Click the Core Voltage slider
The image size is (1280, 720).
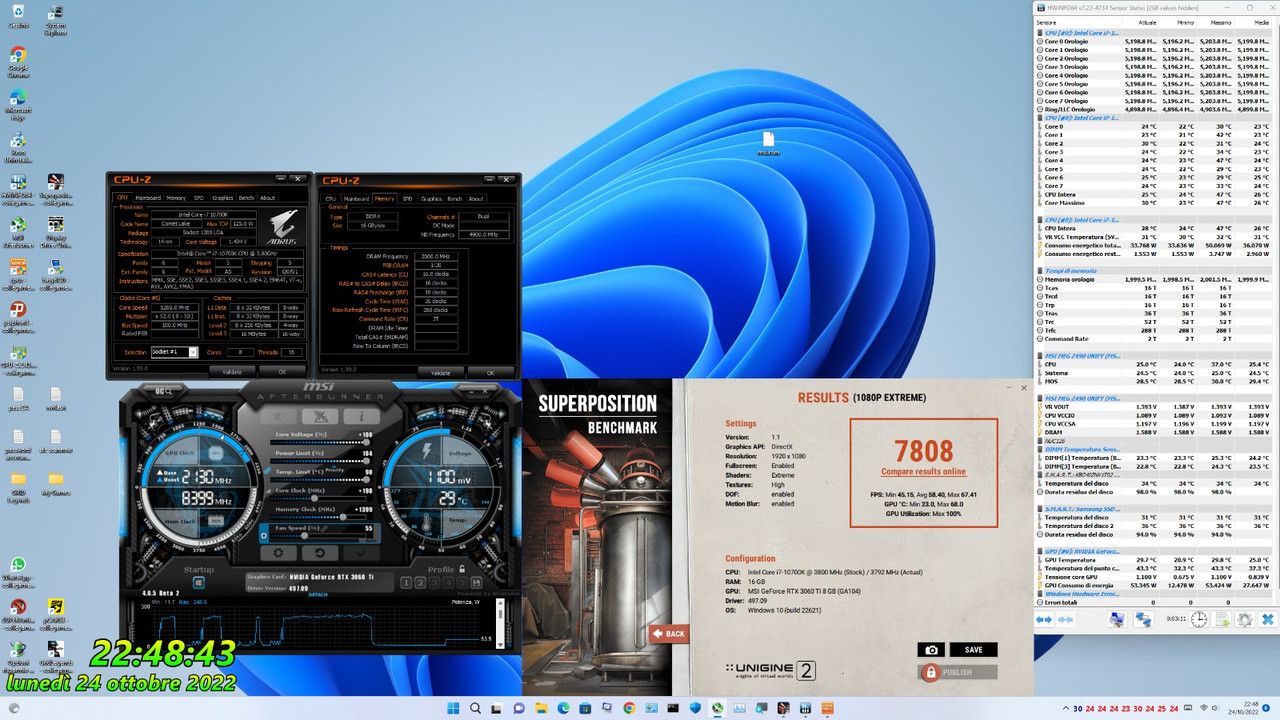(x=320, y=442)
